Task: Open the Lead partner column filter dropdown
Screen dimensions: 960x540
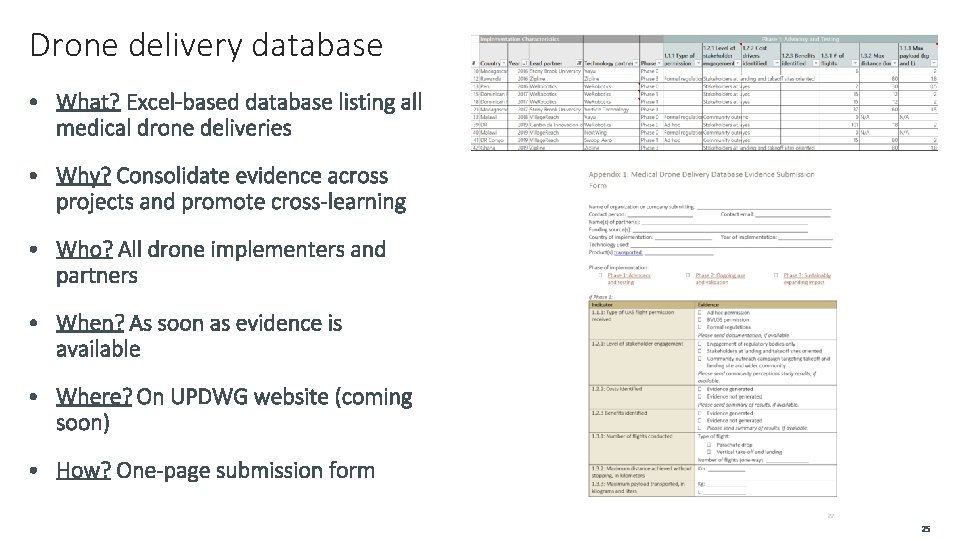Action: coord(579,63)
